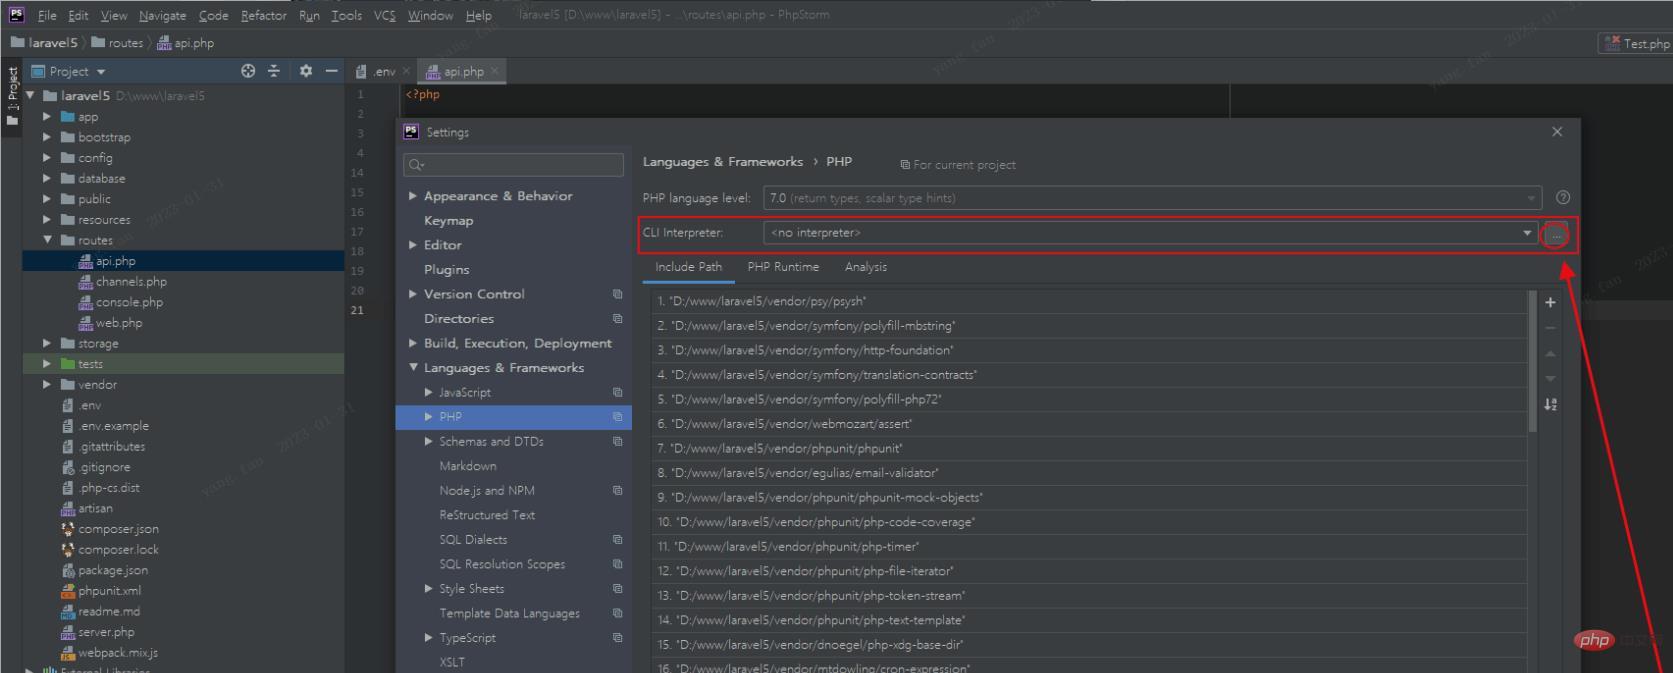Viewport: 1673px width, 673px height.
Task: Click the include path list scrollbar
Action: point(1532,361)
